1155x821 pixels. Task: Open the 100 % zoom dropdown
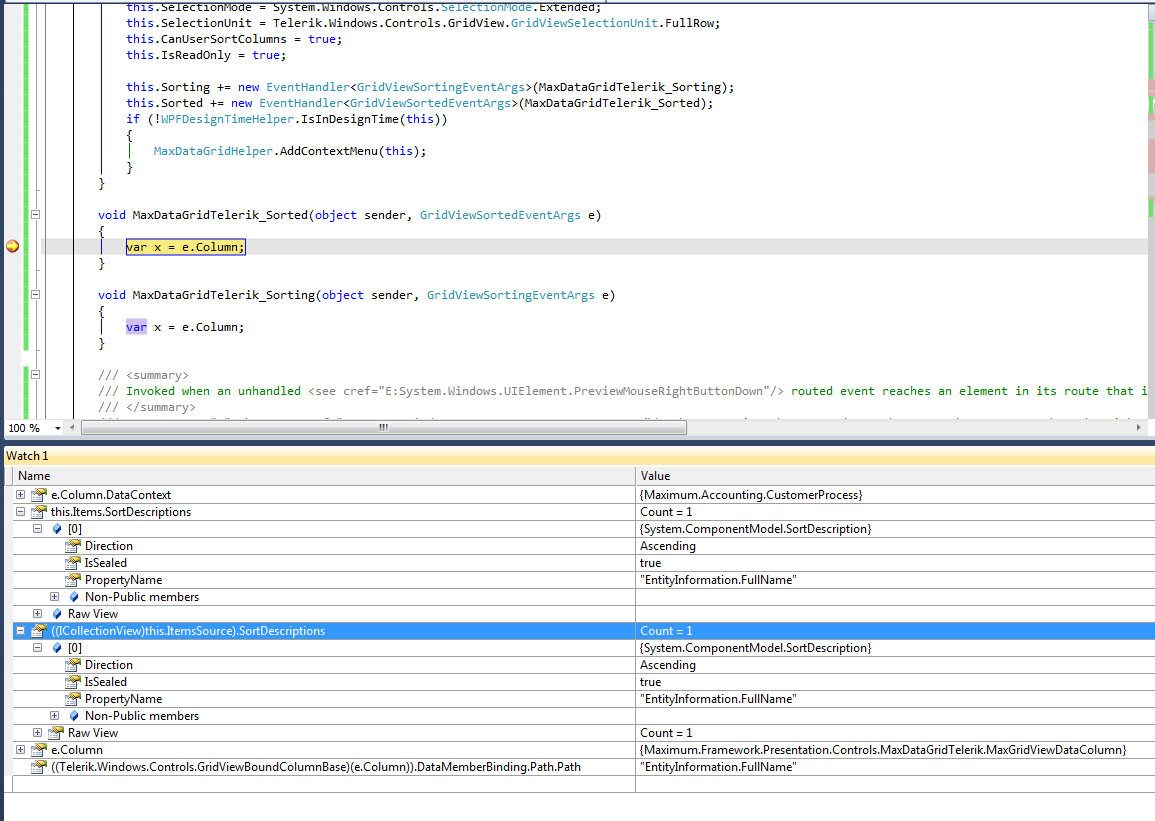click(57, 428)
